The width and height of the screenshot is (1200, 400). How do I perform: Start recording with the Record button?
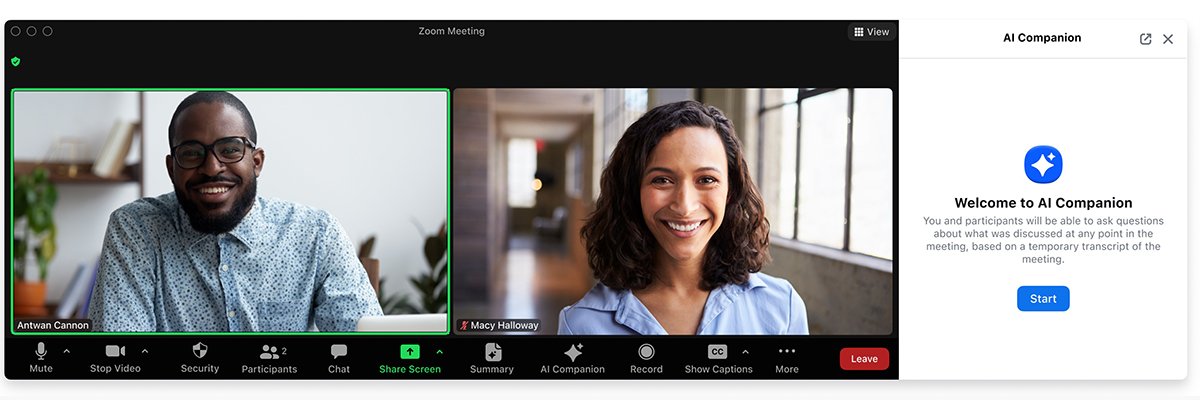(x=646, y=357)
